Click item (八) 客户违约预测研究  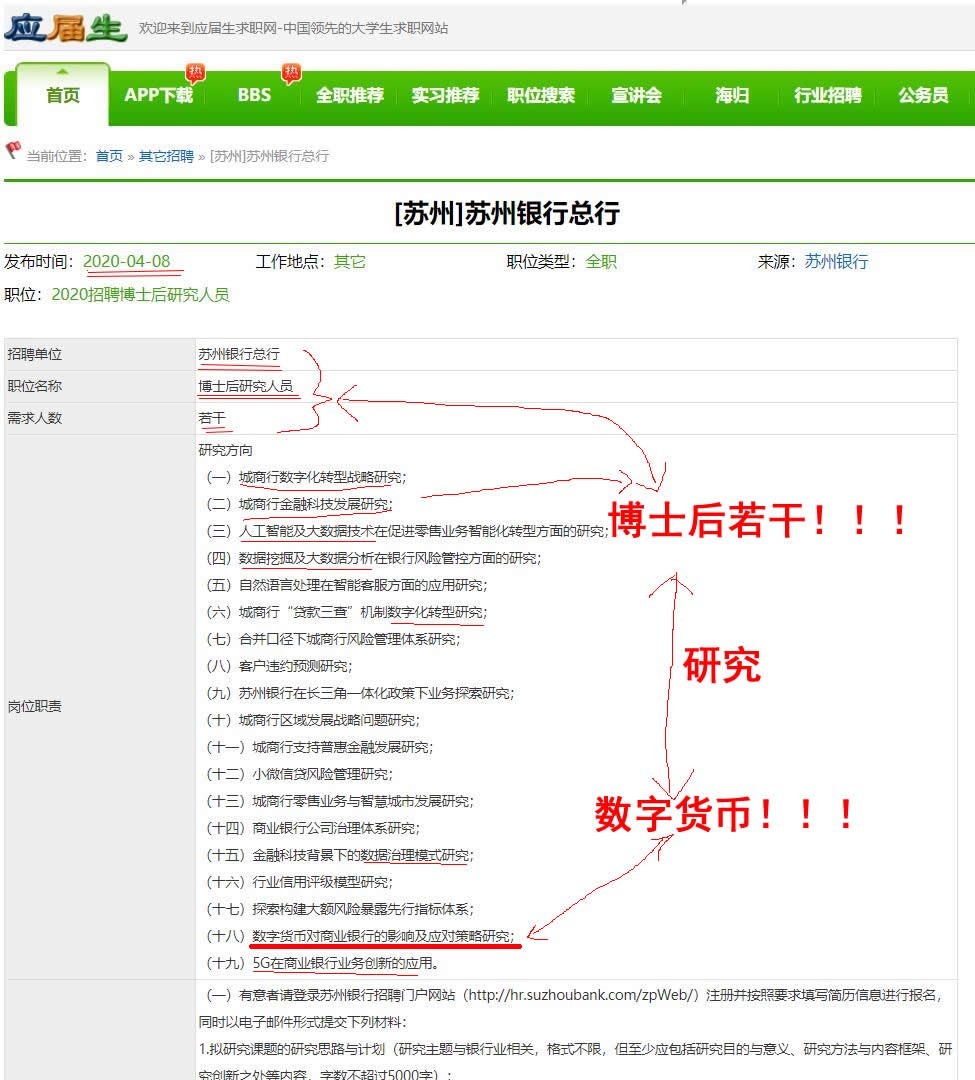pyautogui.click(x=279, y=666)
